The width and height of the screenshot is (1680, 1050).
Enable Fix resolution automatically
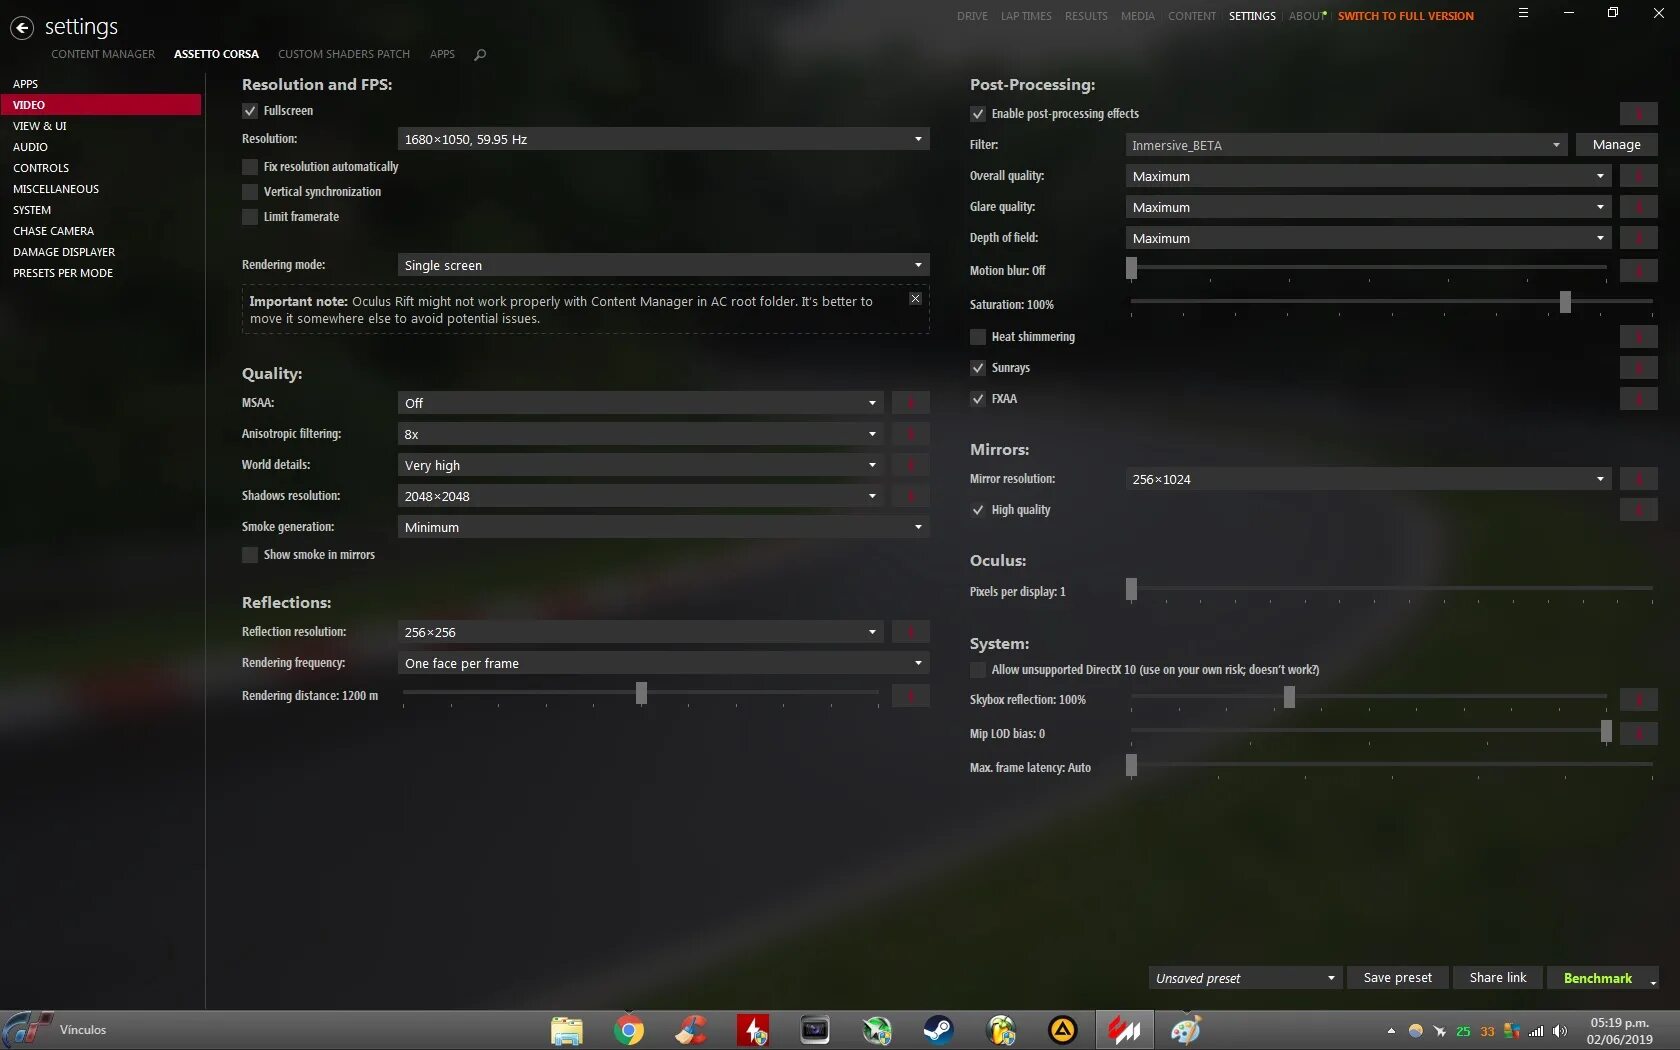pos(250,167)
